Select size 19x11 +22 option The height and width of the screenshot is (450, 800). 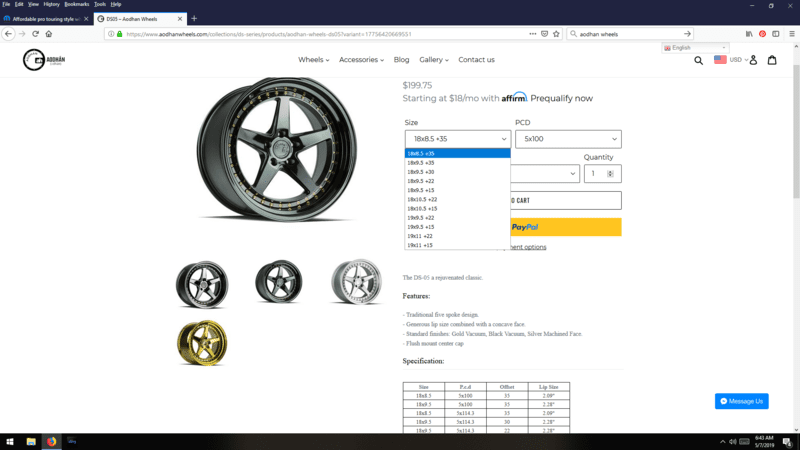click(x=457, y=236)
